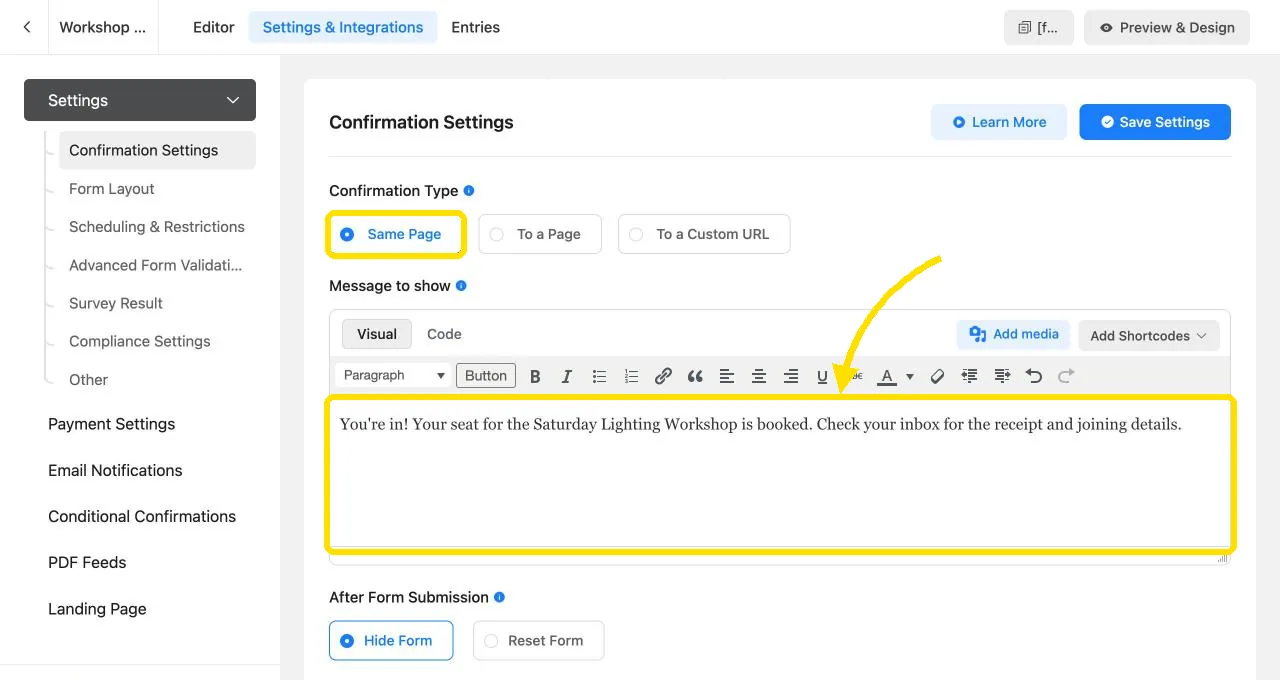Go to Email Notifications

115,470
